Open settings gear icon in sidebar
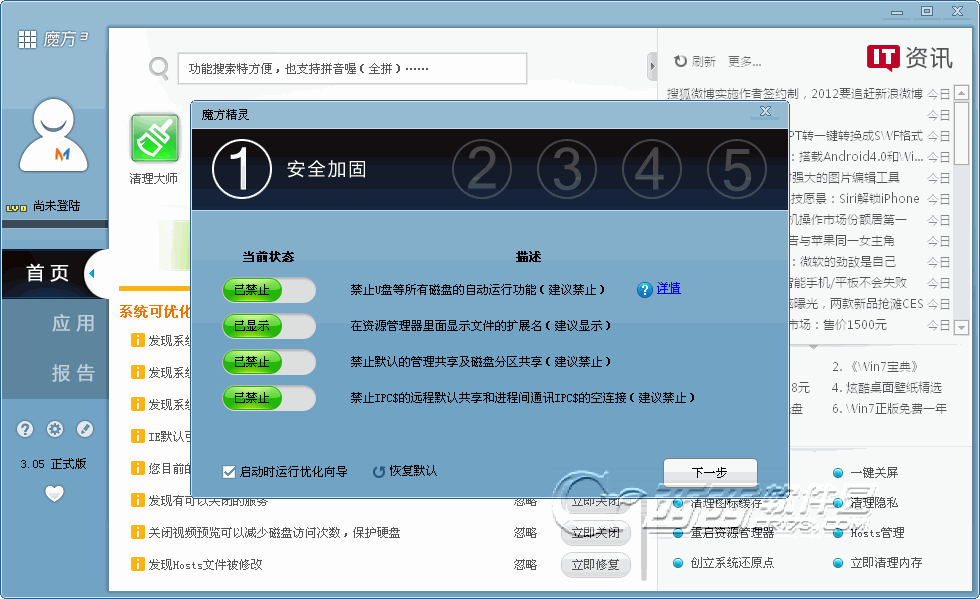Viewport: 980px width, 599px height. coord(55,429)
